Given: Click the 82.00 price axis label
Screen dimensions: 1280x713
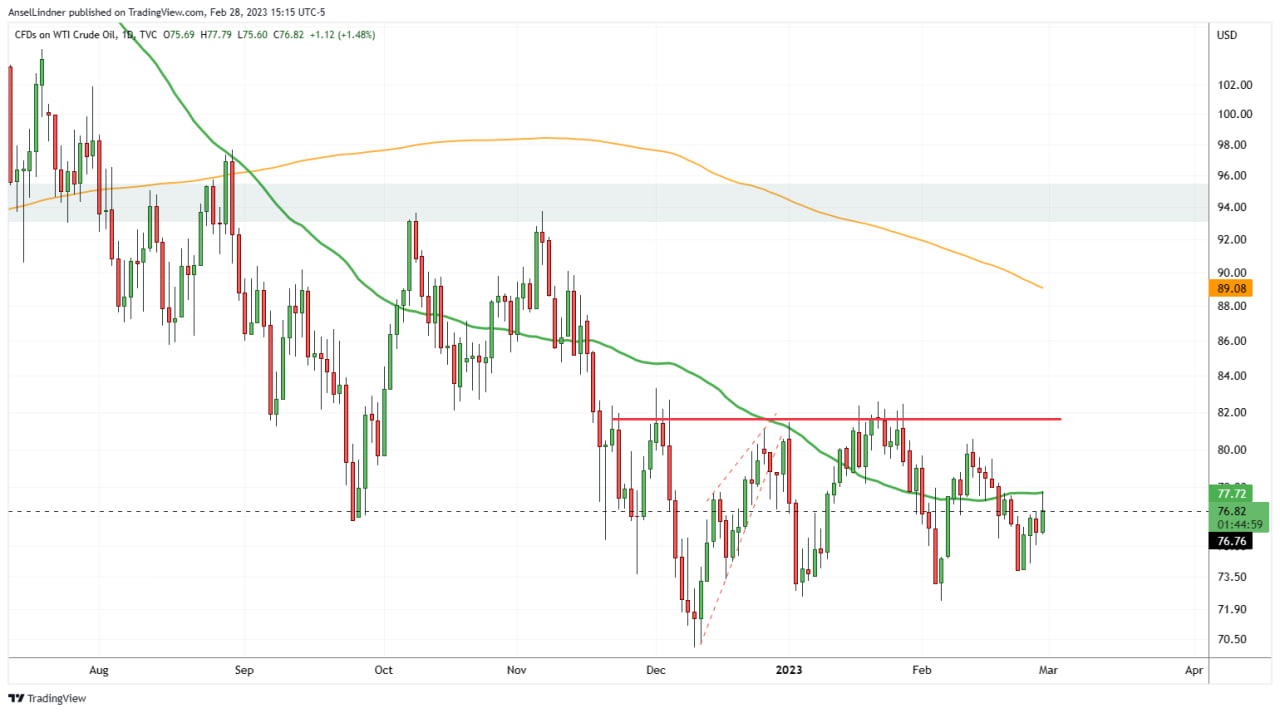Looking at the screenshot, I should click(x=1232, y=412).
